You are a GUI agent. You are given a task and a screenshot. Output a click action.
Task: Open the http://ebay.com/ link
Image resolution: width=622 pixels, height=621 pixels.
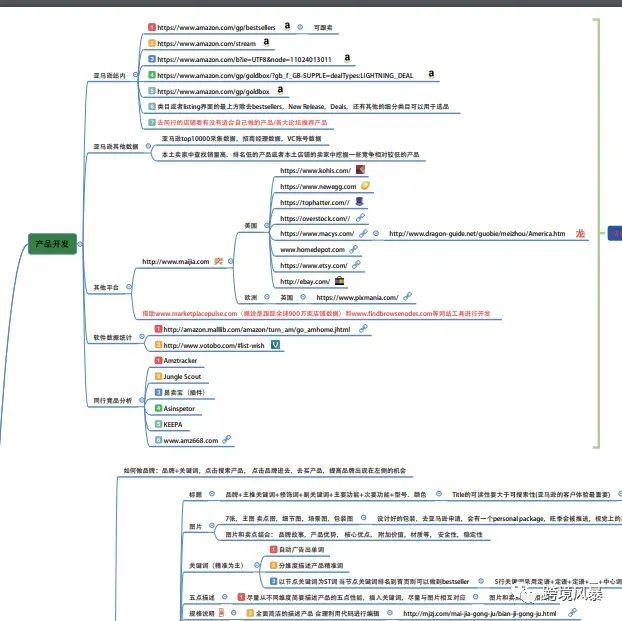pyautogui.click(x=305, y=281)
